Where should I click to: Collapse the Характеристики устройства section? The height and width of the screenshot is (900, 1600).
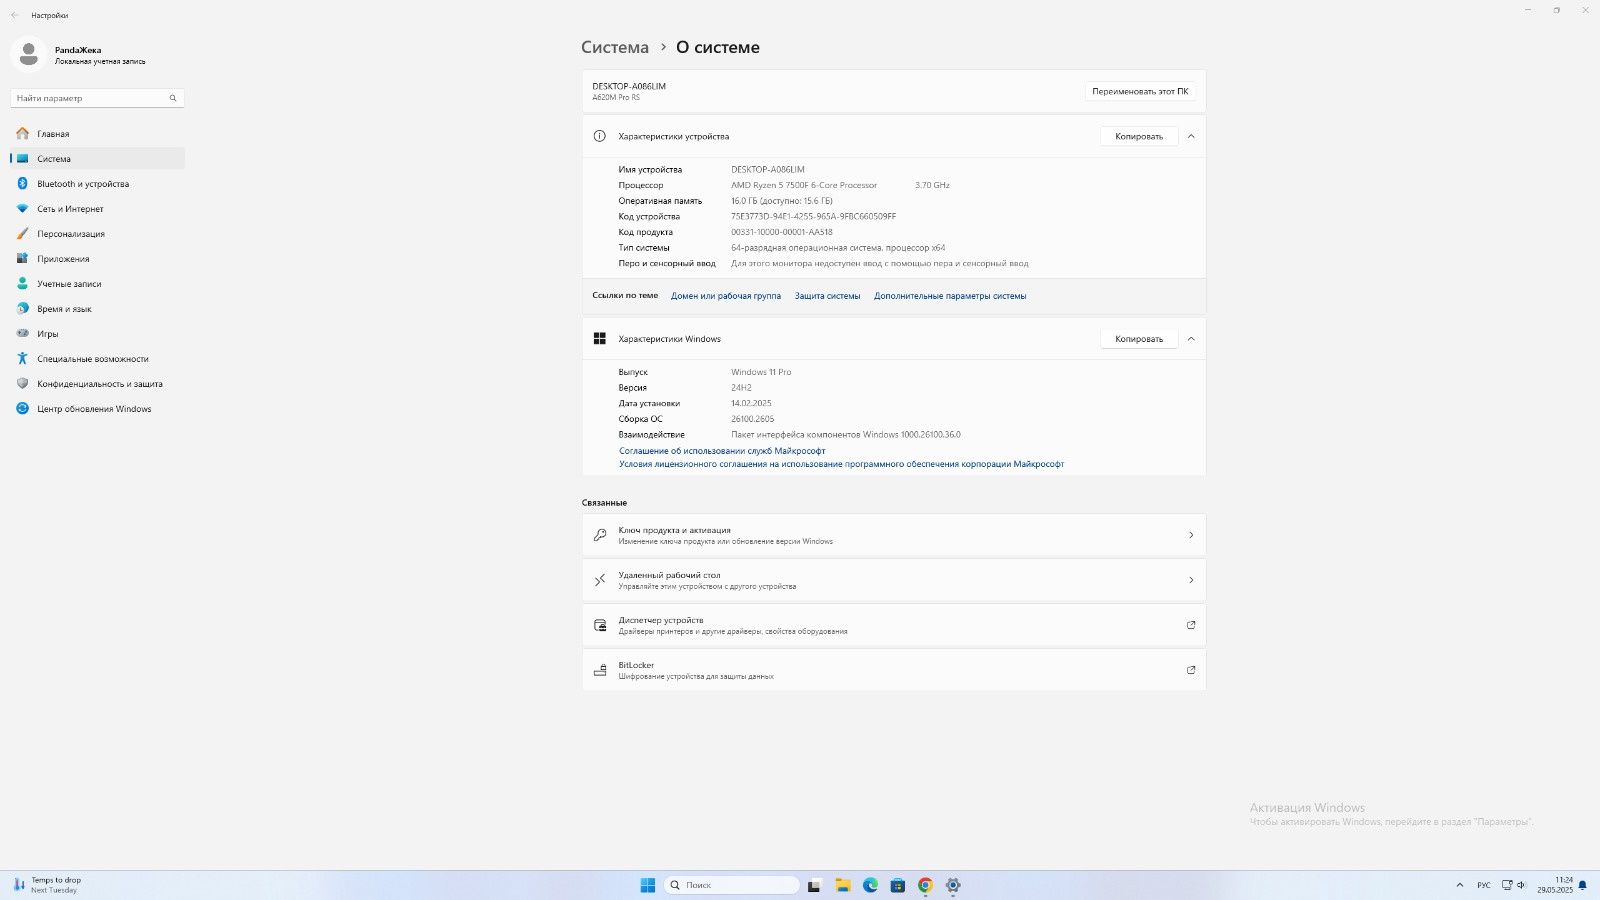click(1191, 136)
